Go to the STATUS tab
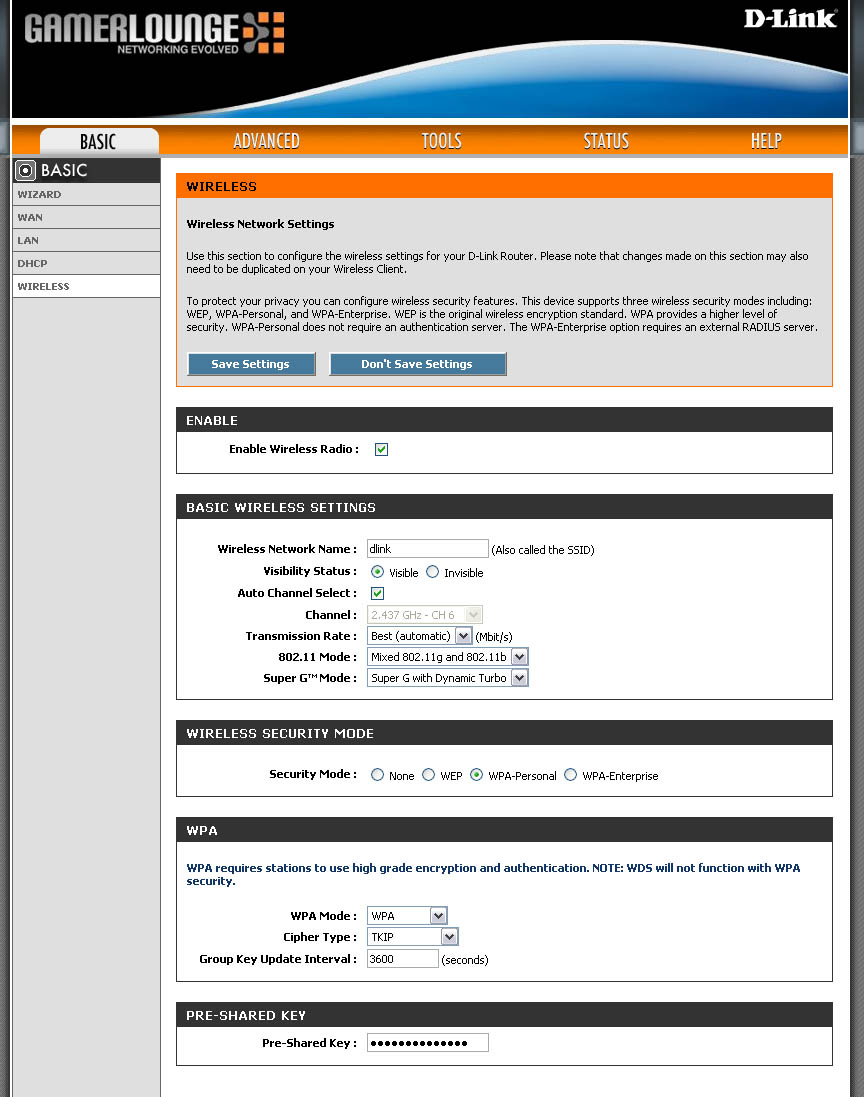Image resolution: width=864 pixels, height=1097 pixels. (606, 141)
